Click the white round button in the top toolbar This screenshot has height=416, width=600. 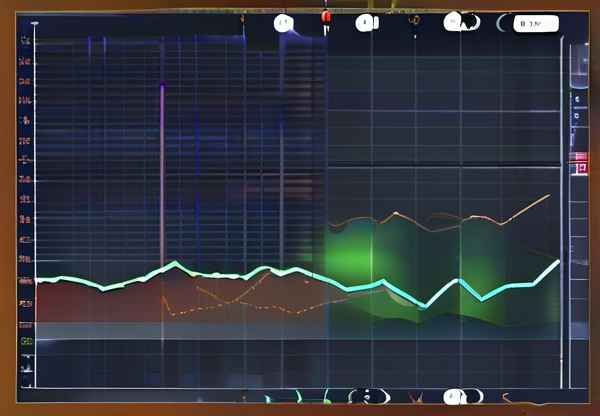284,22
